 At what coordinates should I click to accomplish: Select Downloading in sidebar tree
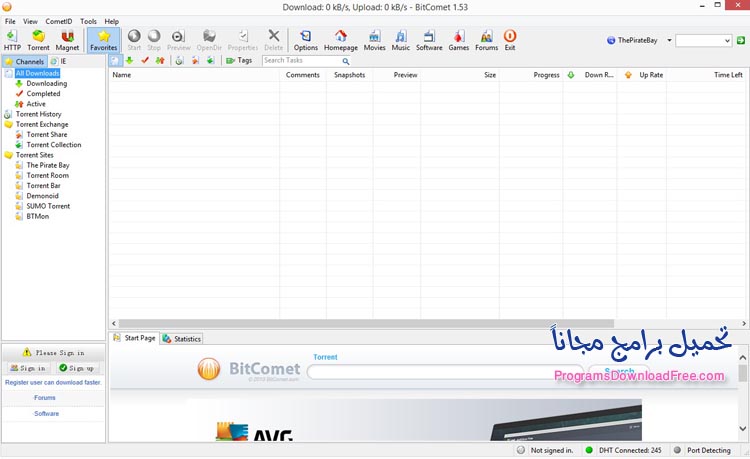[46, 83]
